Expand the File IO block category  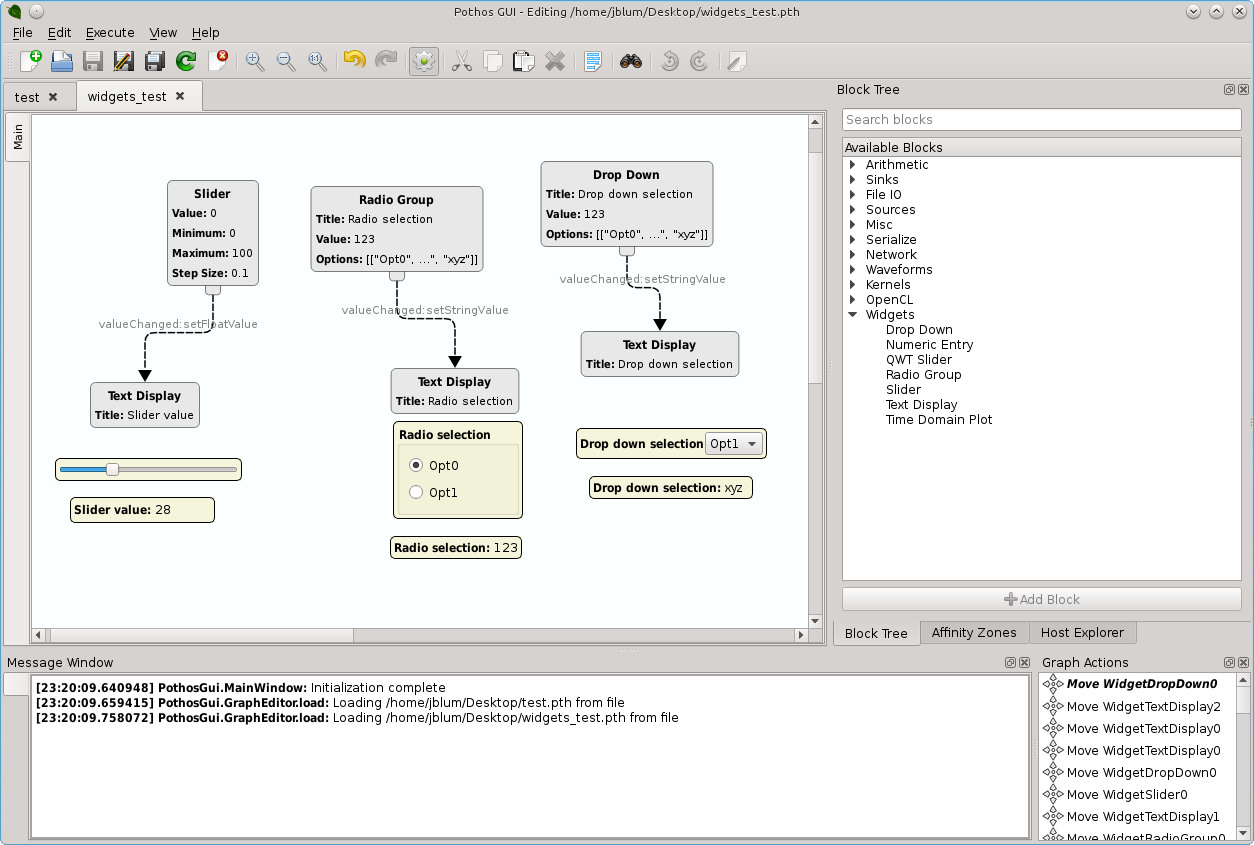pos(853,195)
